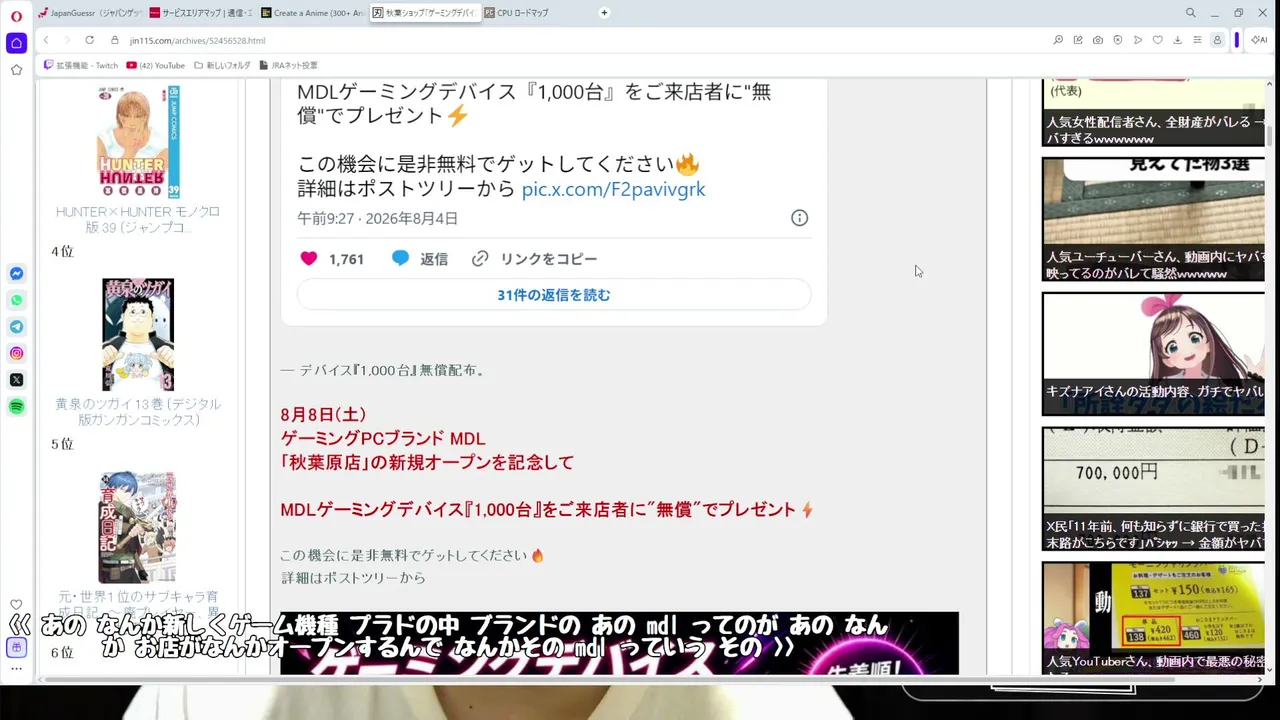Click the edit page note icon
Image resolution: width=1280 pixels, height=720 pixels.
pyautogui.click(x=1078, y=40)
